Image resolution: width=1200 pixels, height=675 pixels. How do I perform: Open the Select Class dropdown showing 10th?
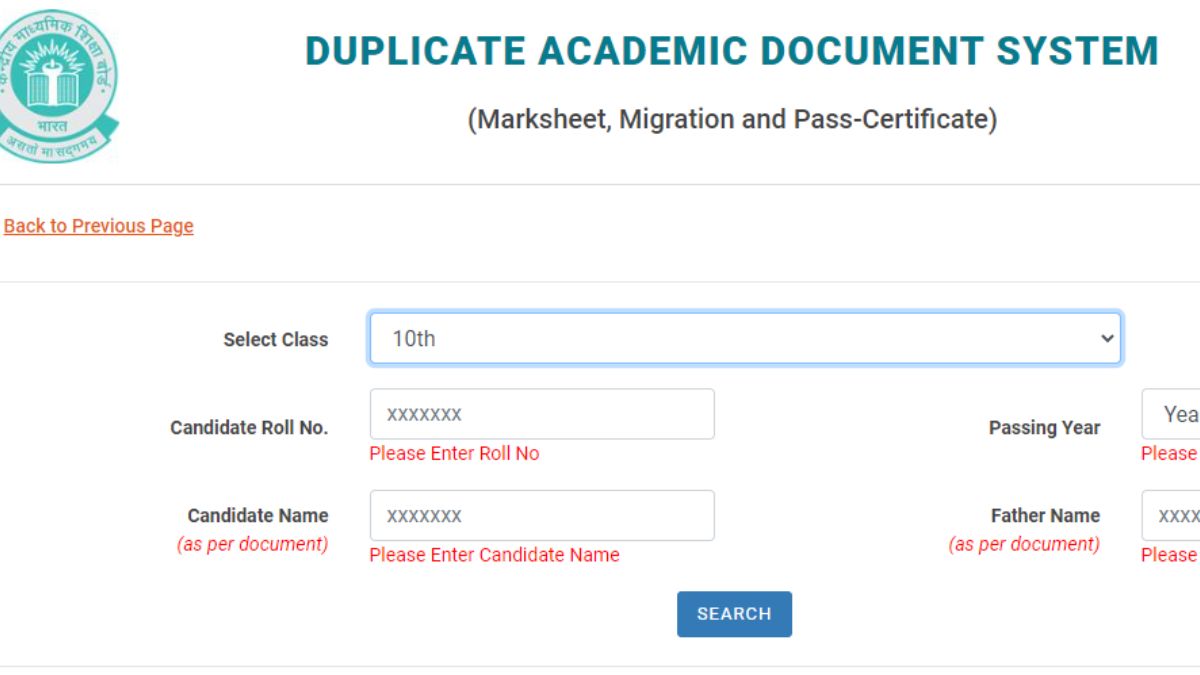744,339
